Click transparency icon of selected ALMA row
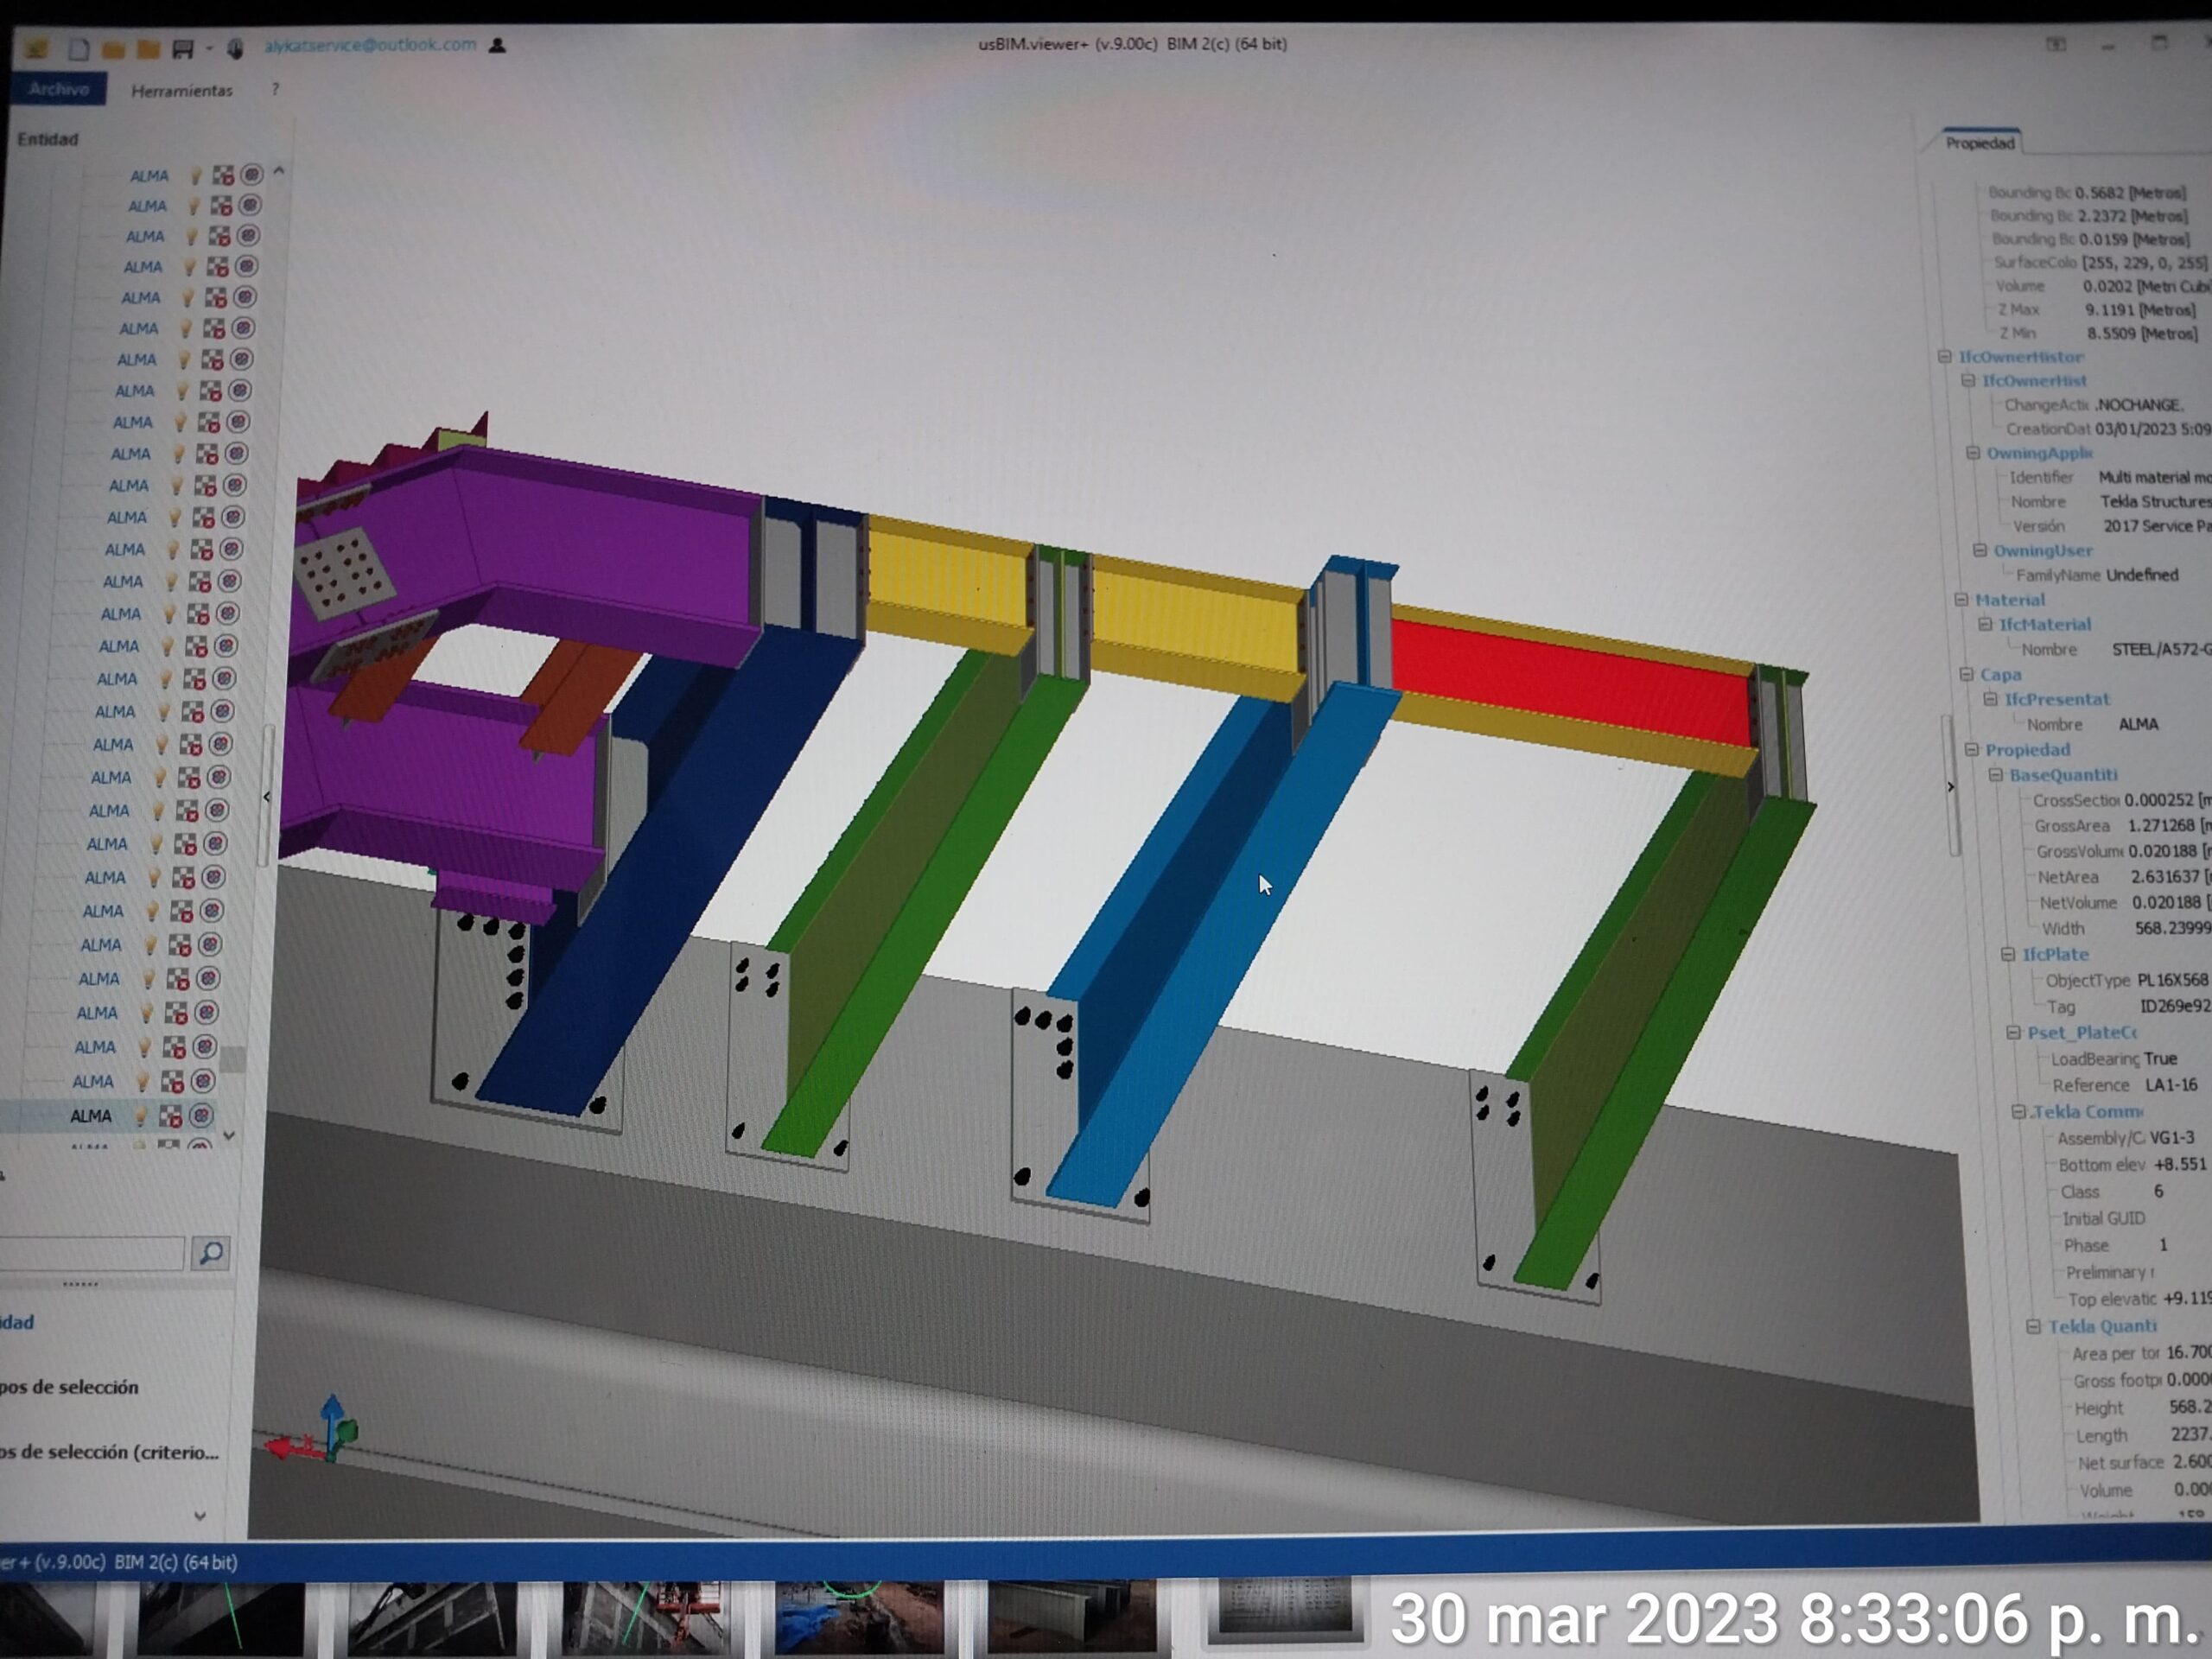 [171, 1116]
